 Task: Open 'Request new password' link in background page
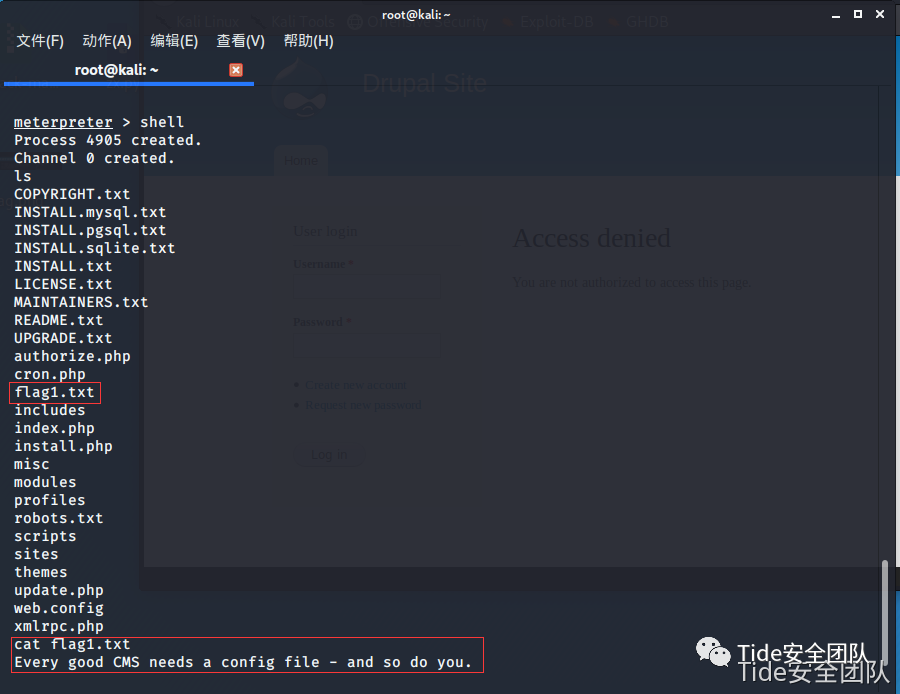[363, 405]
